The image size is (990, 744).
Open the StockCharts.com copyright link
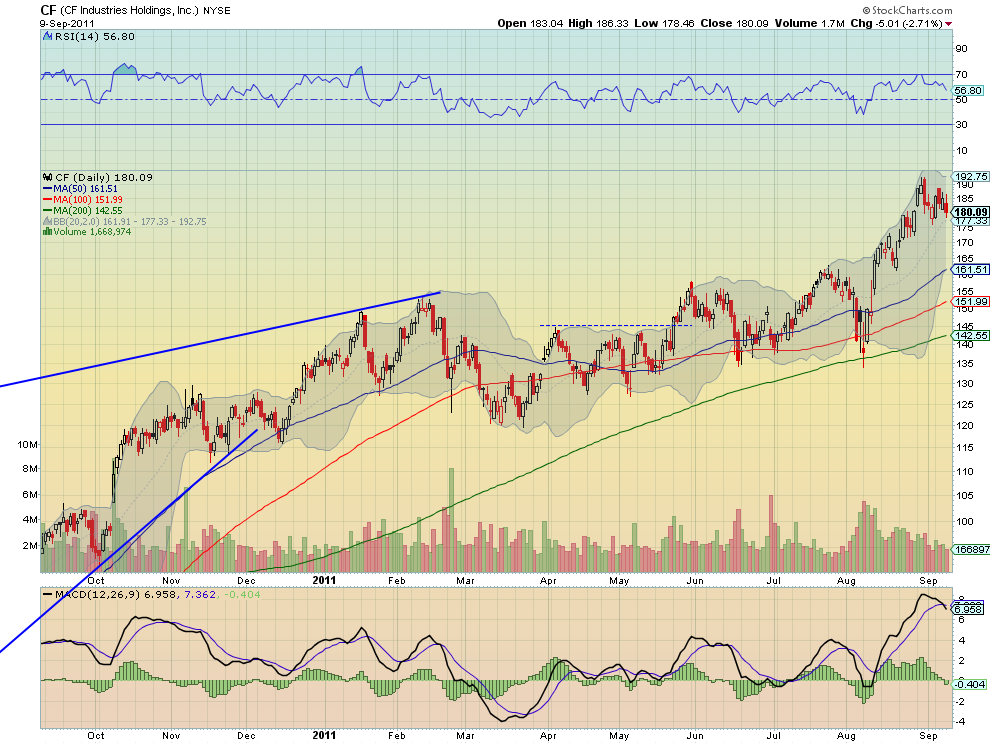pyautogui.click(x=907, y=10)
